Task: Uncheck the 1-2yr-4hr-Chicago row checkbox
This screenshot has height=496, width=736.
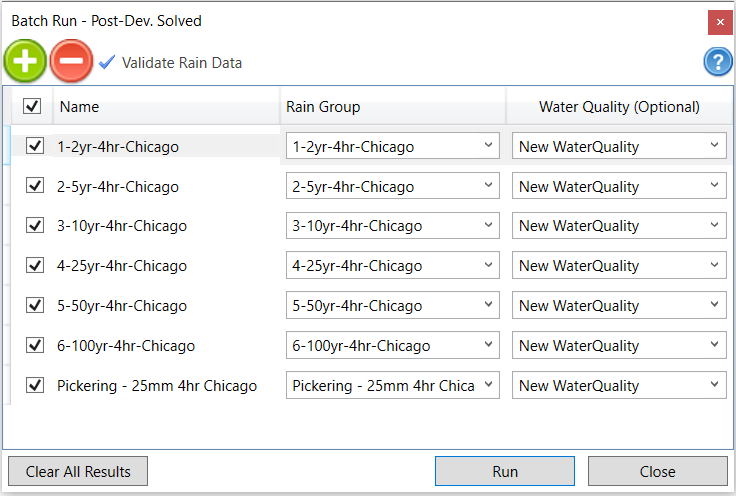Action: pyautogui.click(x=35, y=146)
